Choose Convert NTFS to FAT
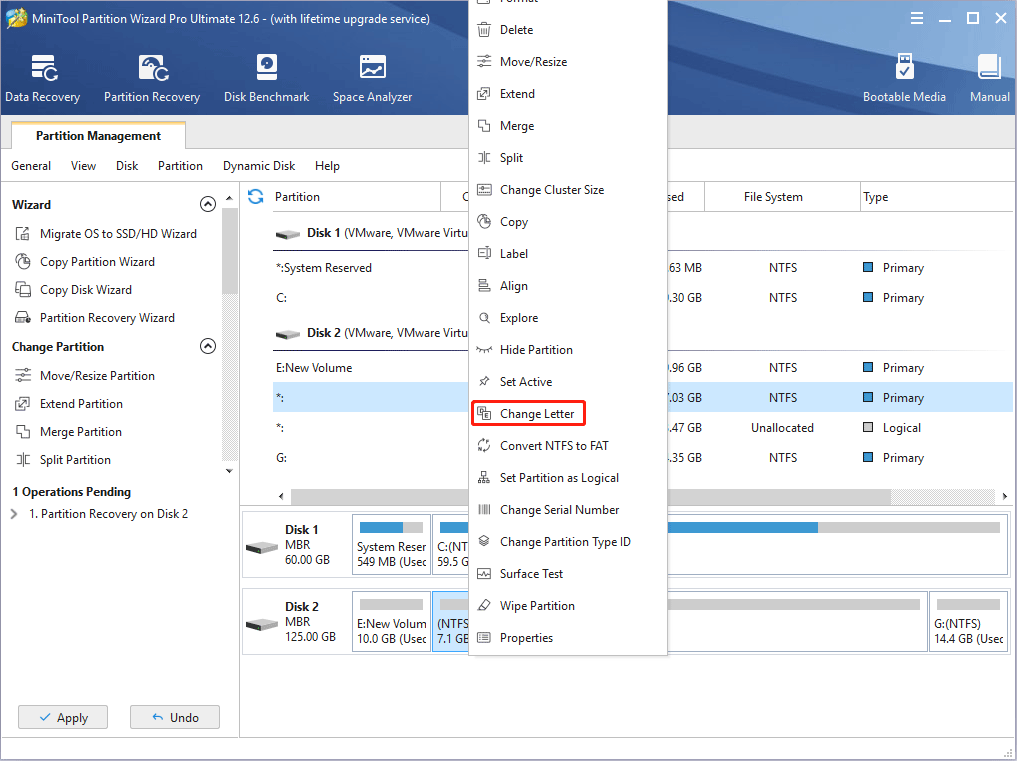Viewport: 1017px width, 761px height. click(x=568, y=446)
